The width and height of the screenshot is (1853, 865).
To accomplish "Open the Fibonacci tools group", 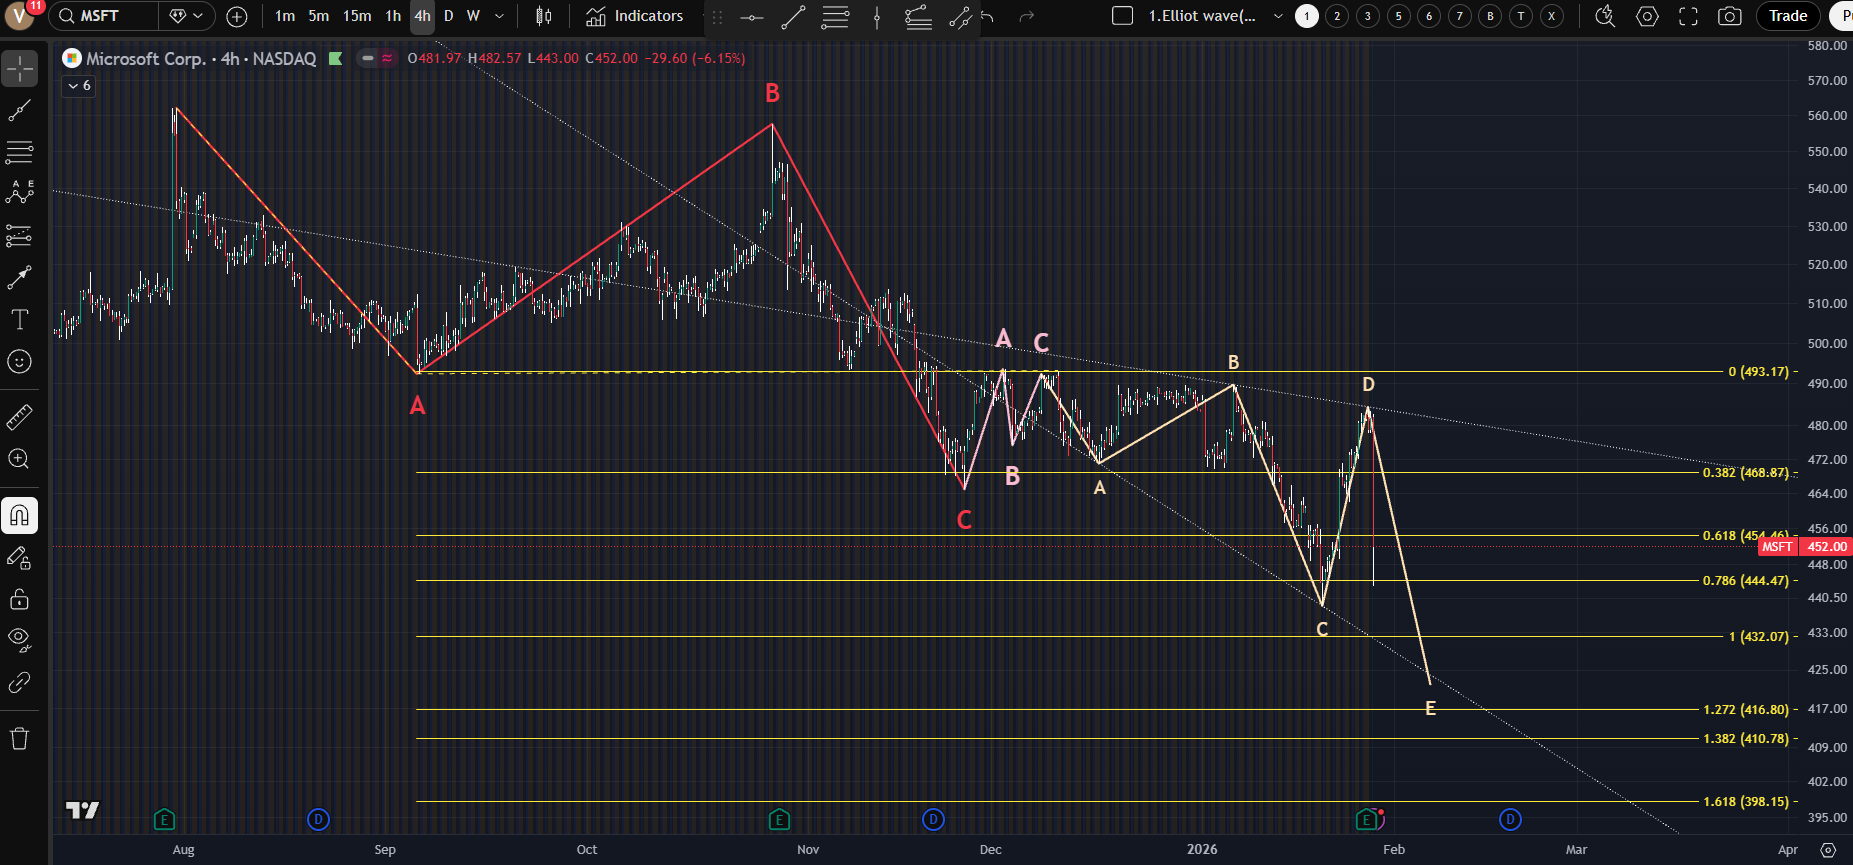I will (x=19, y=152).
